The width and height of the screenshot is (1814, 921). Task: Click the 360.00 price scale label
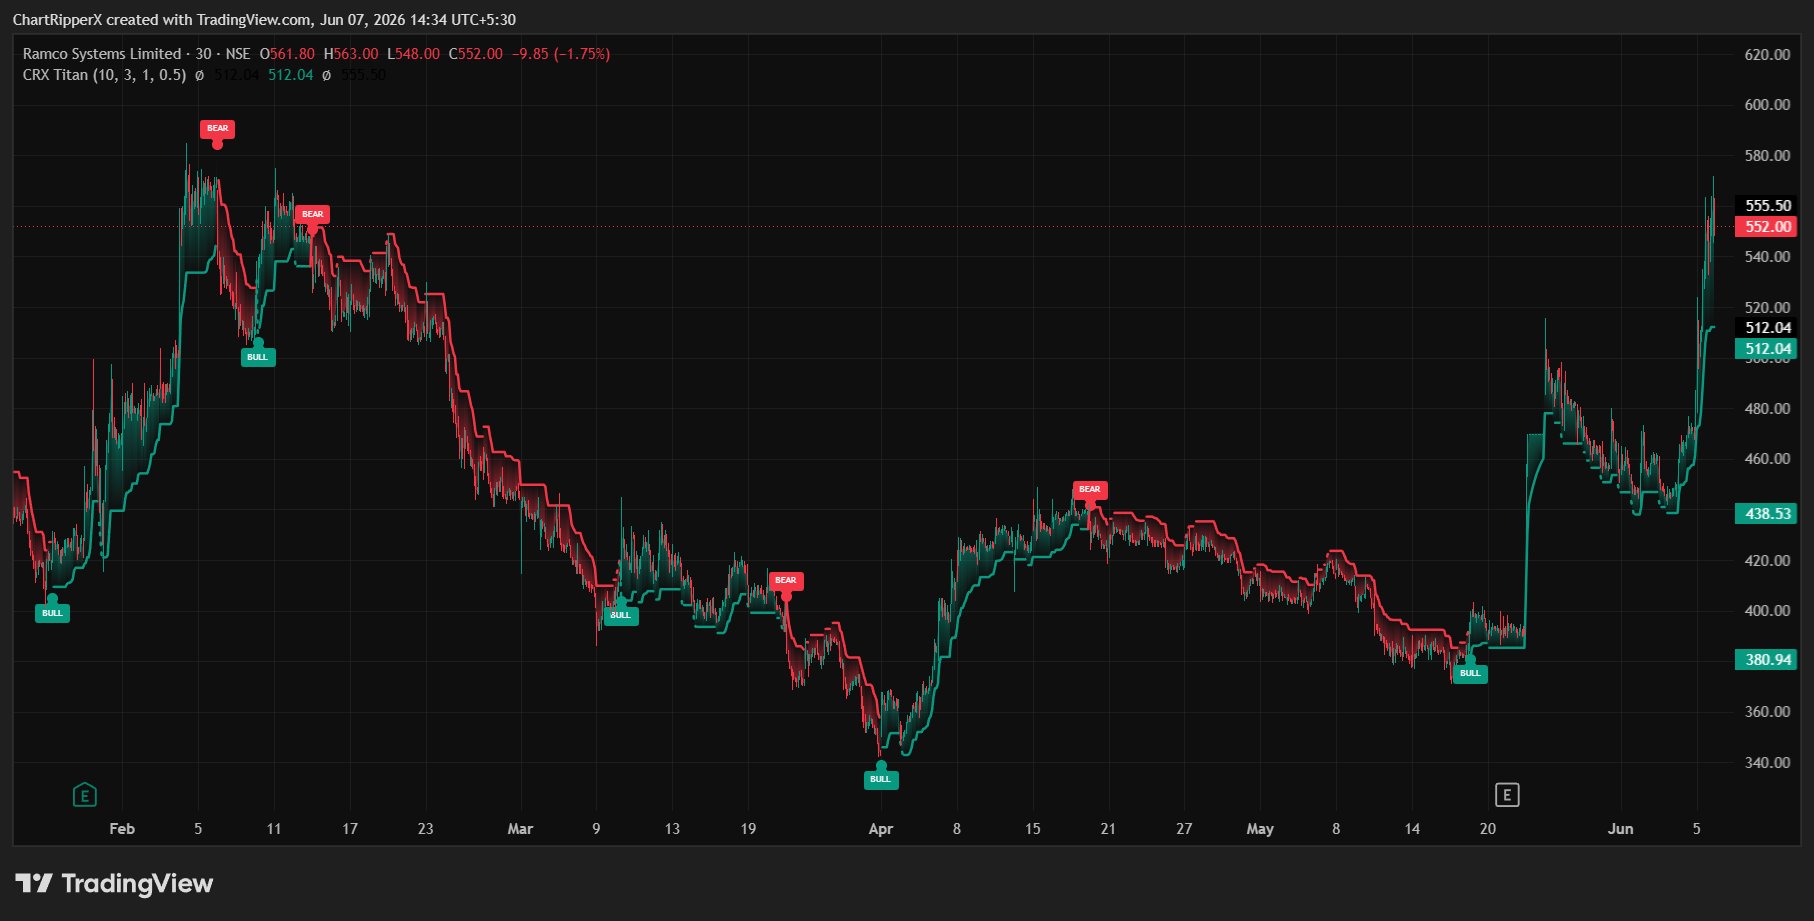[x=1767, y=712]
